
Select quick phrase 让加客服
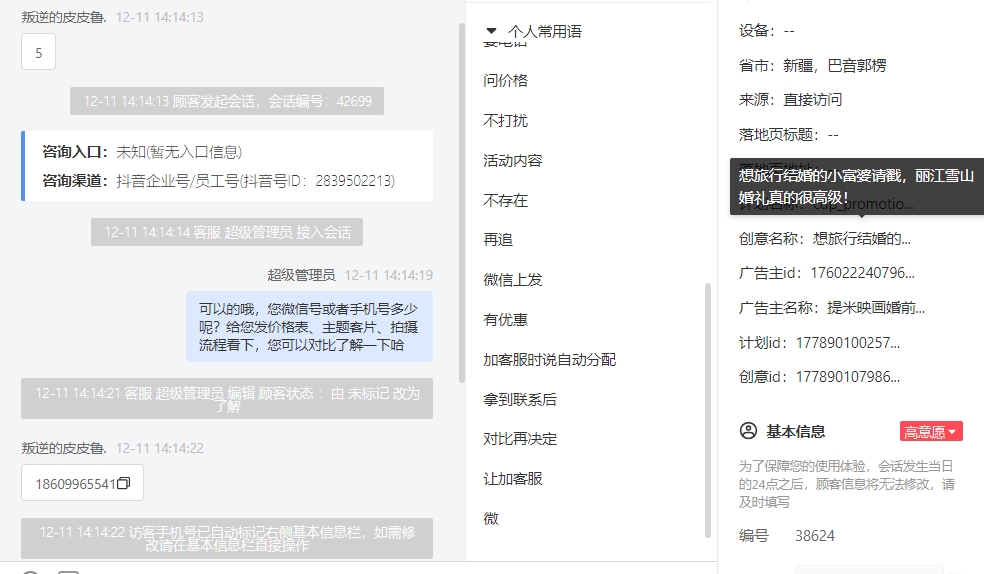513,479
